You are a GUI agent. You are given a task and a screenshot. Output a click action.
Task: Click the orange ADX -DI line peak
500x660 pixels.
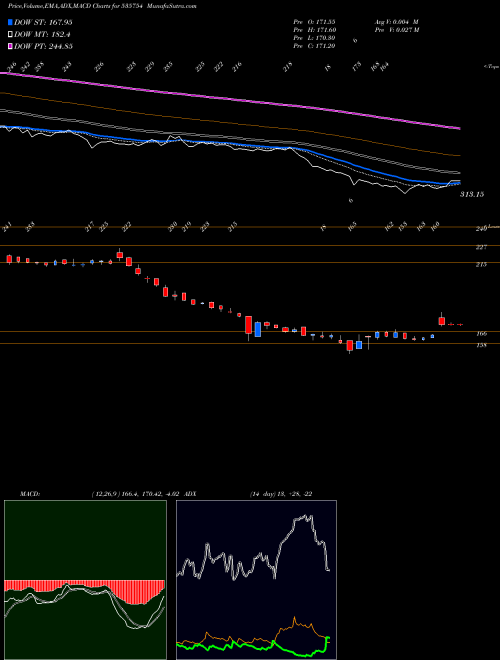click(x=295, y=618)
